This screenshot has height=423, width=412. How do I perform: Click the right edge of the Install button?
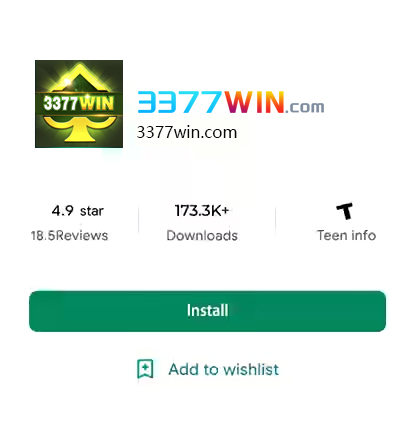pyautogui.click(x=380, y=311)
